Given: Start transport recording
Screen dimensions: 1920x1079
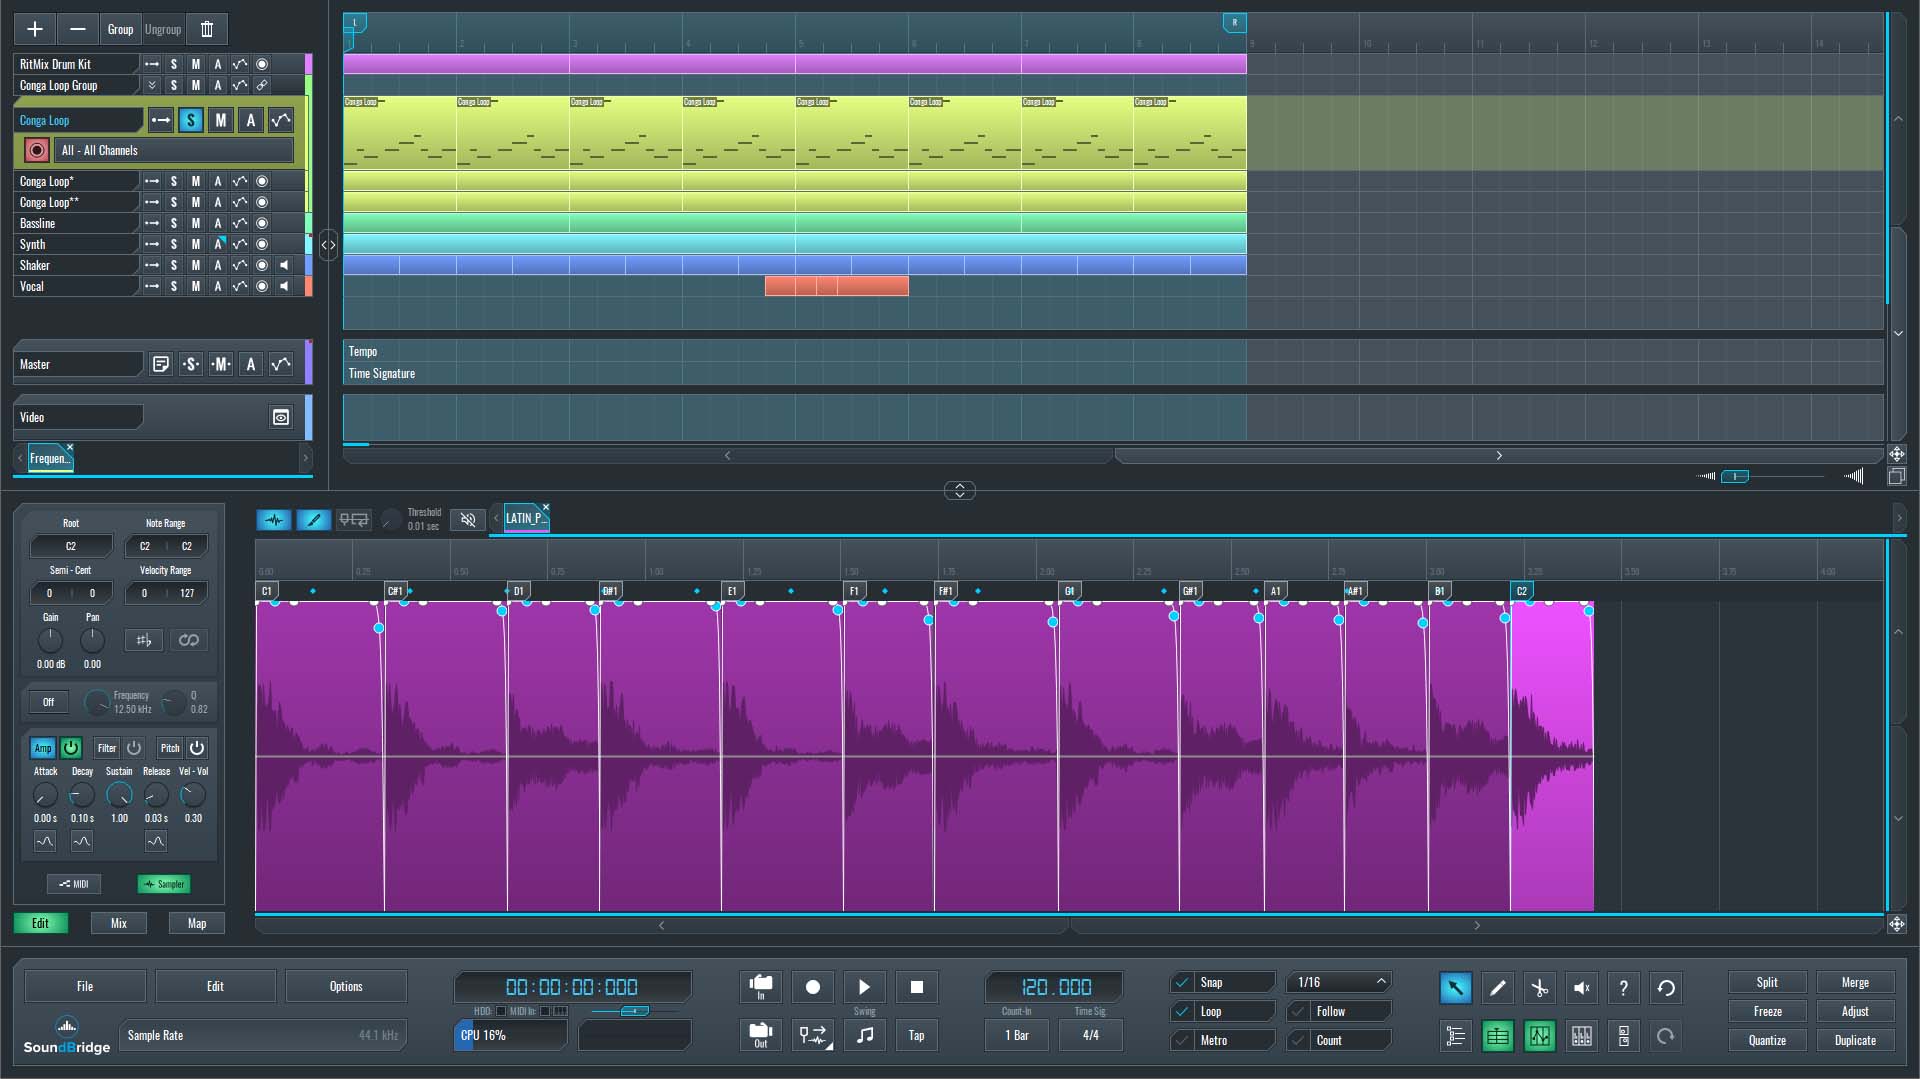Looking at the screenshot, I should [812, 987].
